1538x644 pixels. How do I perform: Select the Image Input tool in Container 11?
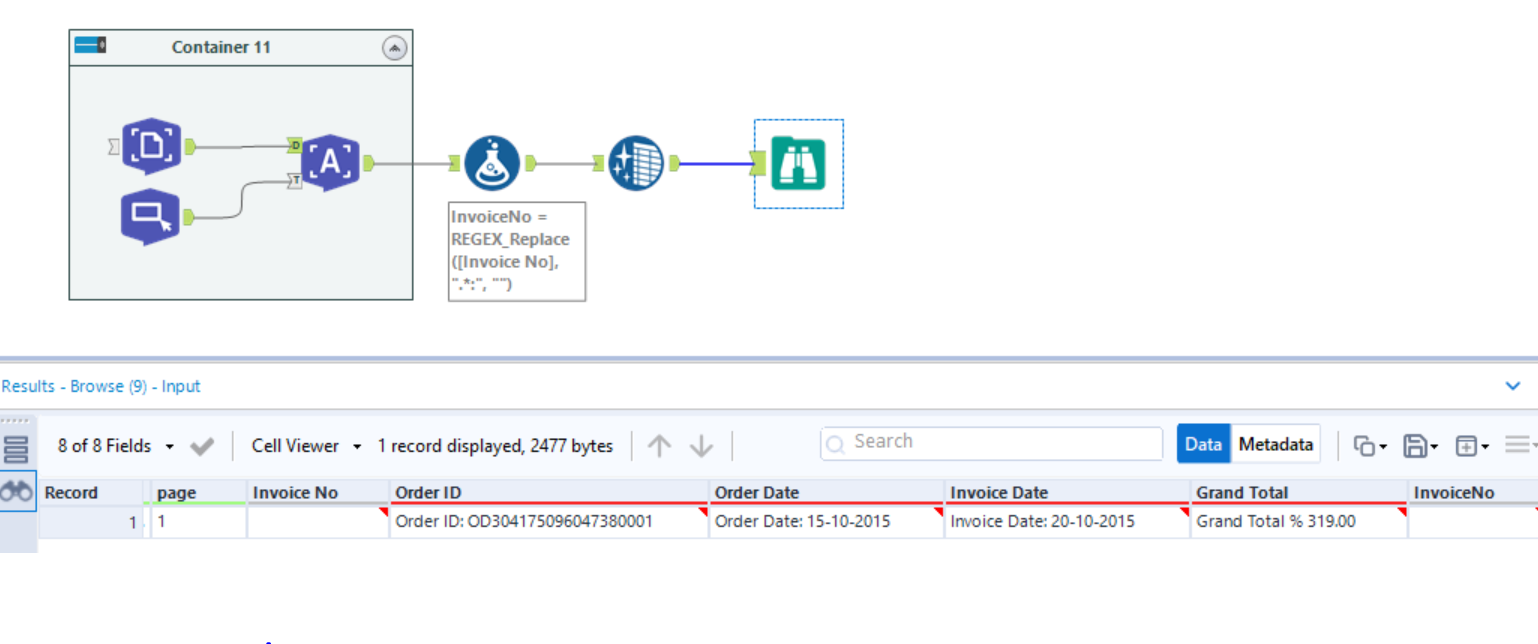click(x=152, y=146)
